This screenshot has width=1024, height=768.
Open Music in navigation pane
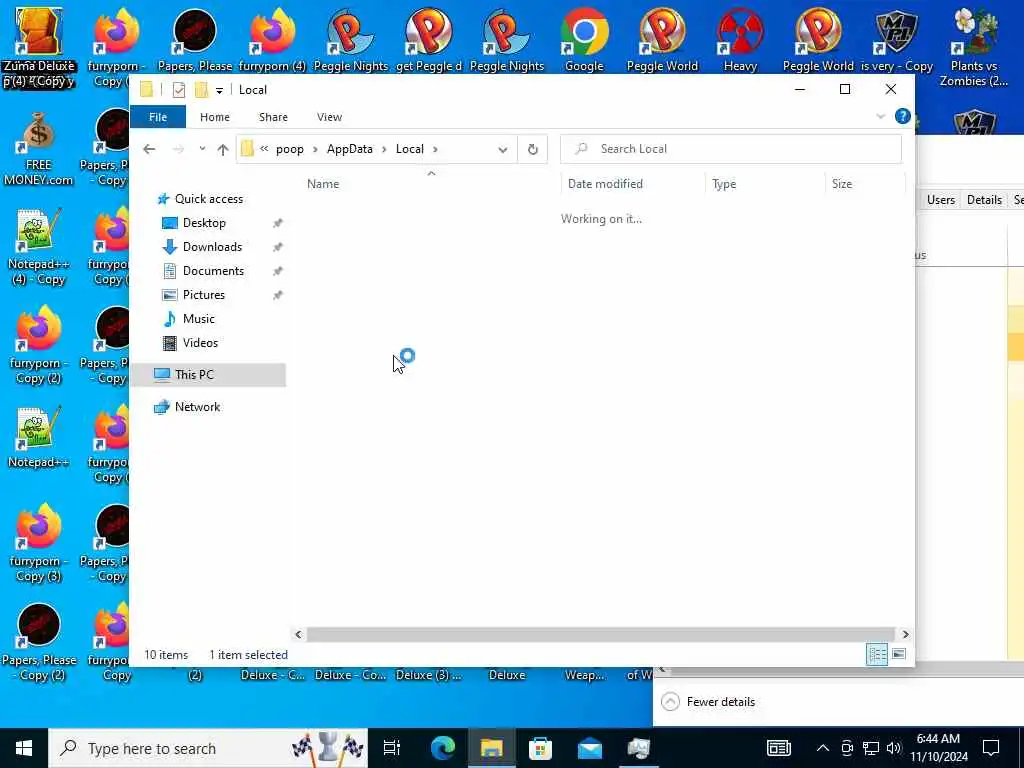pyautogui.click(x=199, y=319)
